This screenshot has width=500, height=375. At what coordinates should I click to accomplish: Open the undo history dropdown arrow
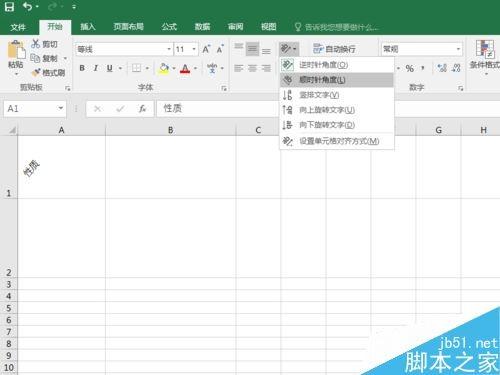37,7
